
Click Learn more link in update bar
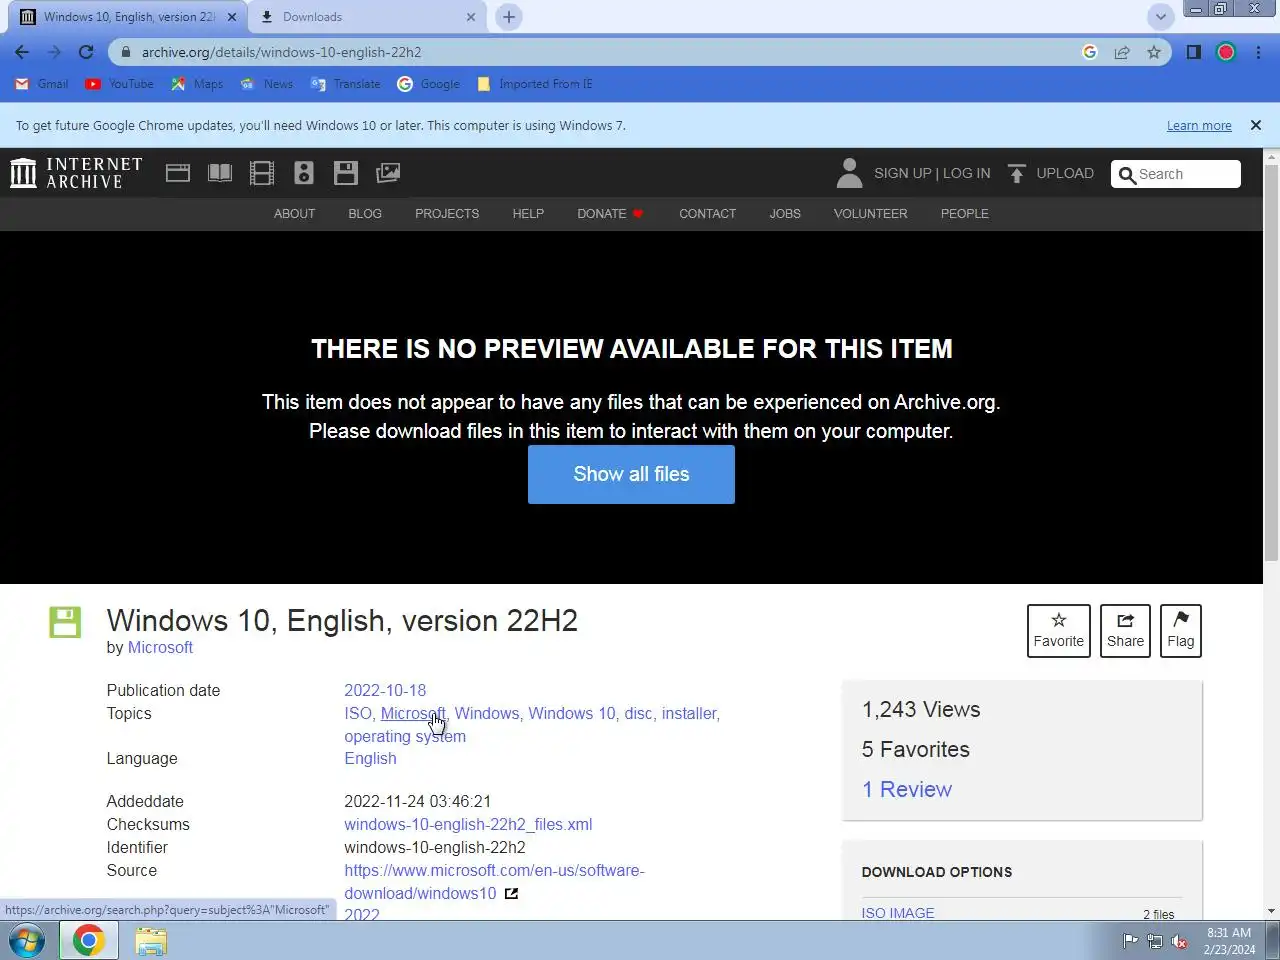[1199, 126]
